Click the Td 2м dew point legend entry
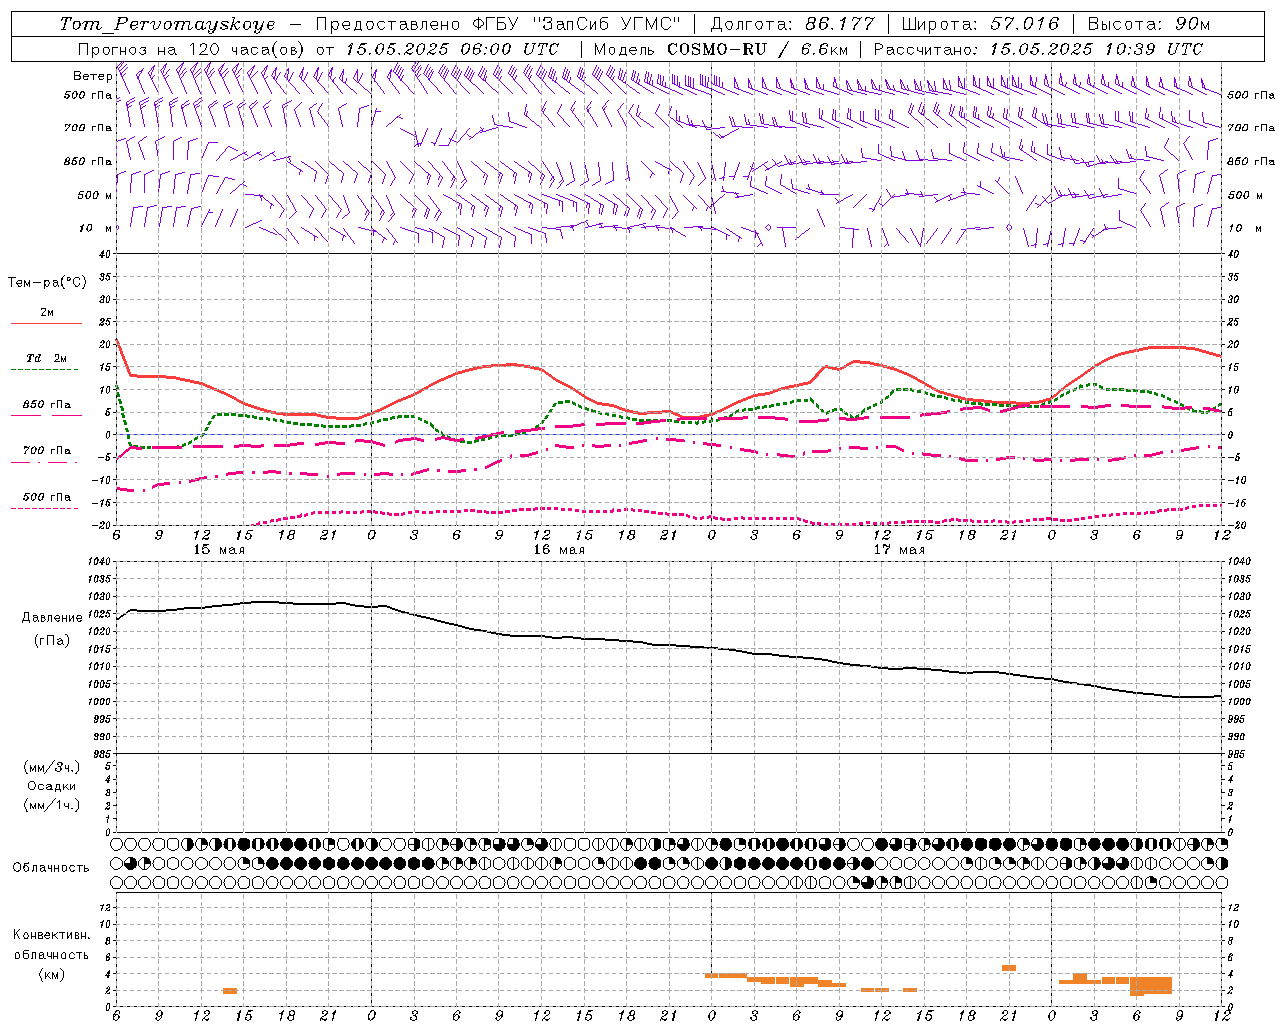Image resolution: width=1280 pixels, height=1024 pixels. 46,358
